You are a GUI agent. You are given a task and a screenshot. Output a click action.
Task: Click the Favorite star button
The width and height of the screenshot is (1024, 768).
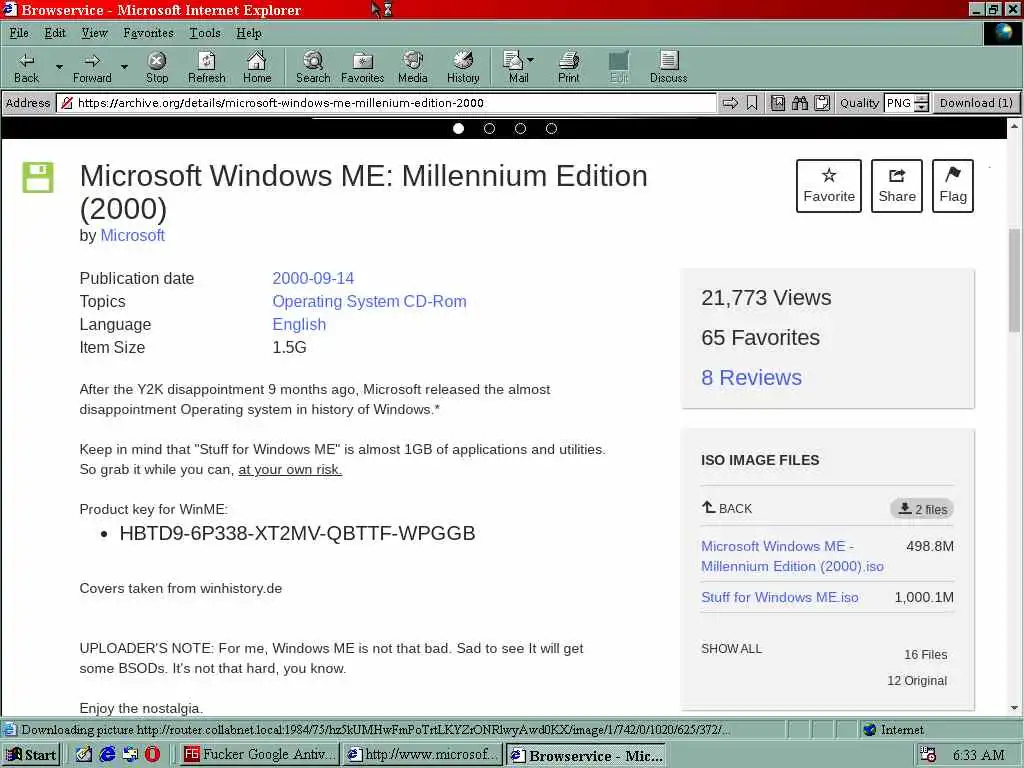point(829,185)
